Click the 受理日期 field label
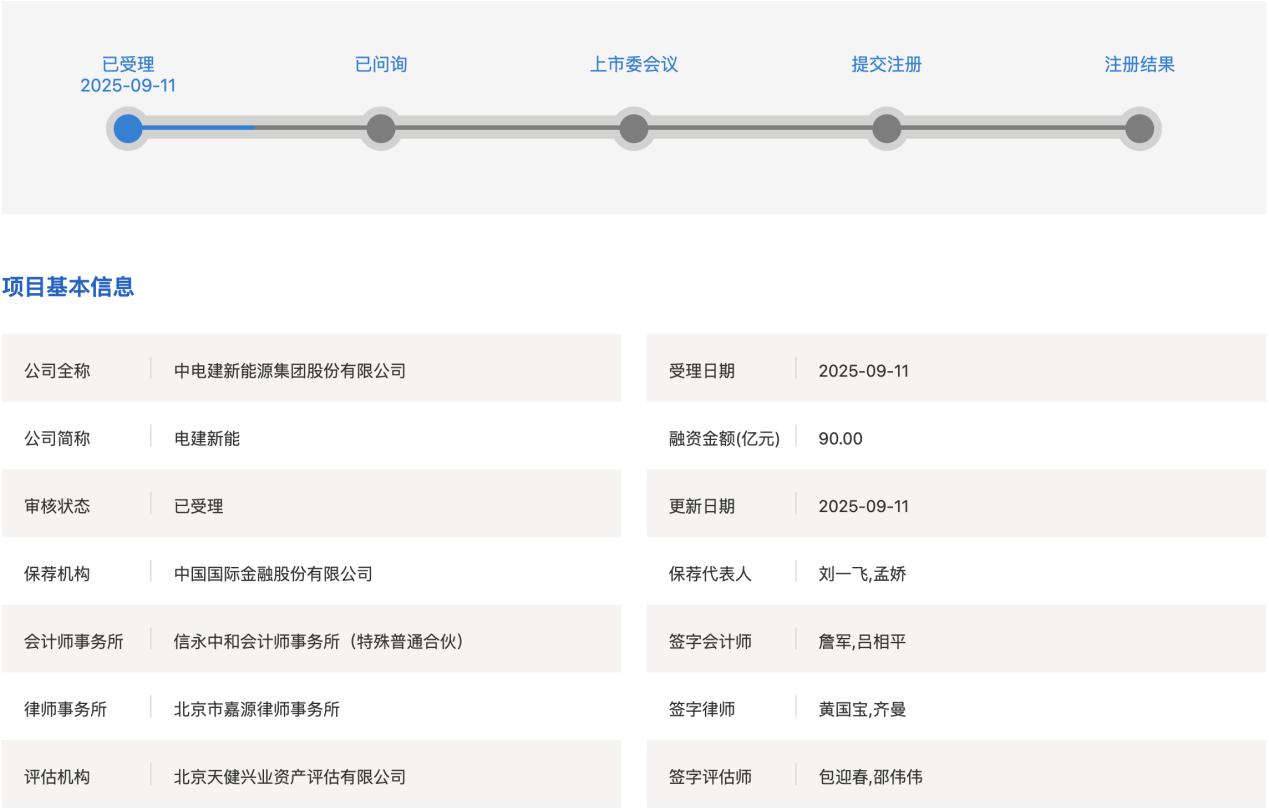This screenshot has width=1269, height=810. point(702,371)
